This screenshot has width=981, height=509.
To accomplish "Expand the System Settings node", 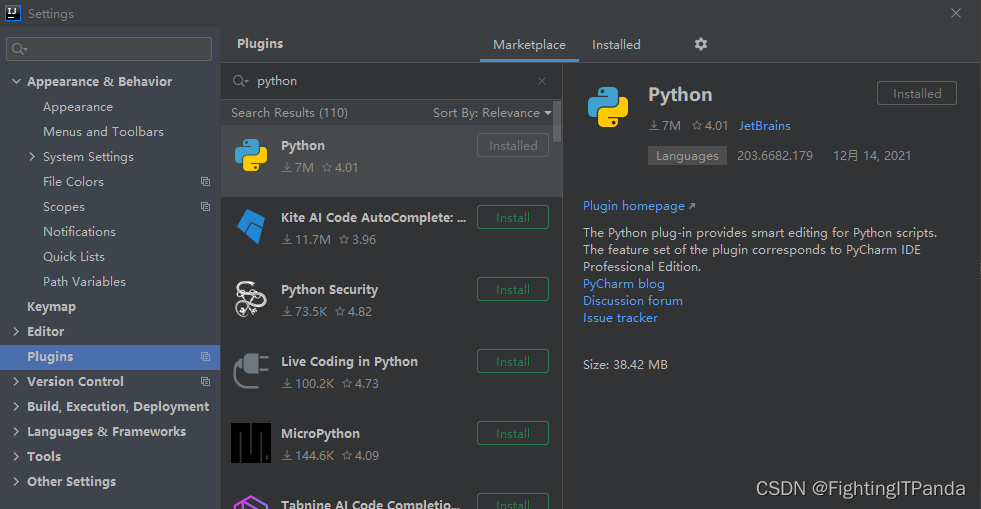I will point(32,156).
